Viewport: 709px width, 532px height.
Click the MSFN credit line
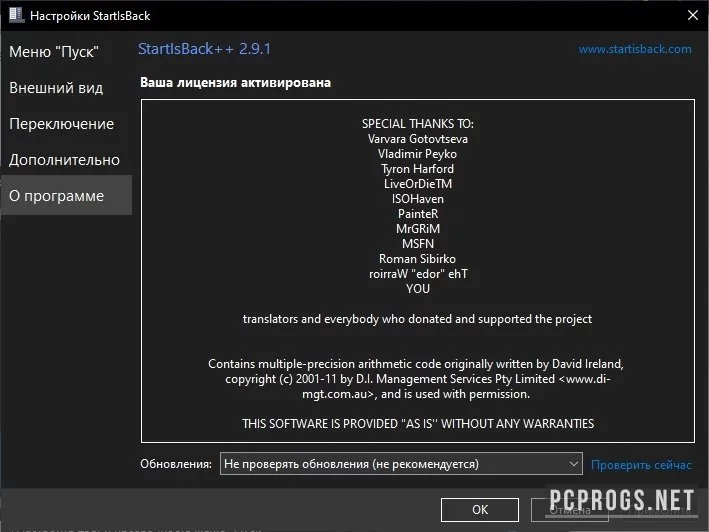point(418,244)
